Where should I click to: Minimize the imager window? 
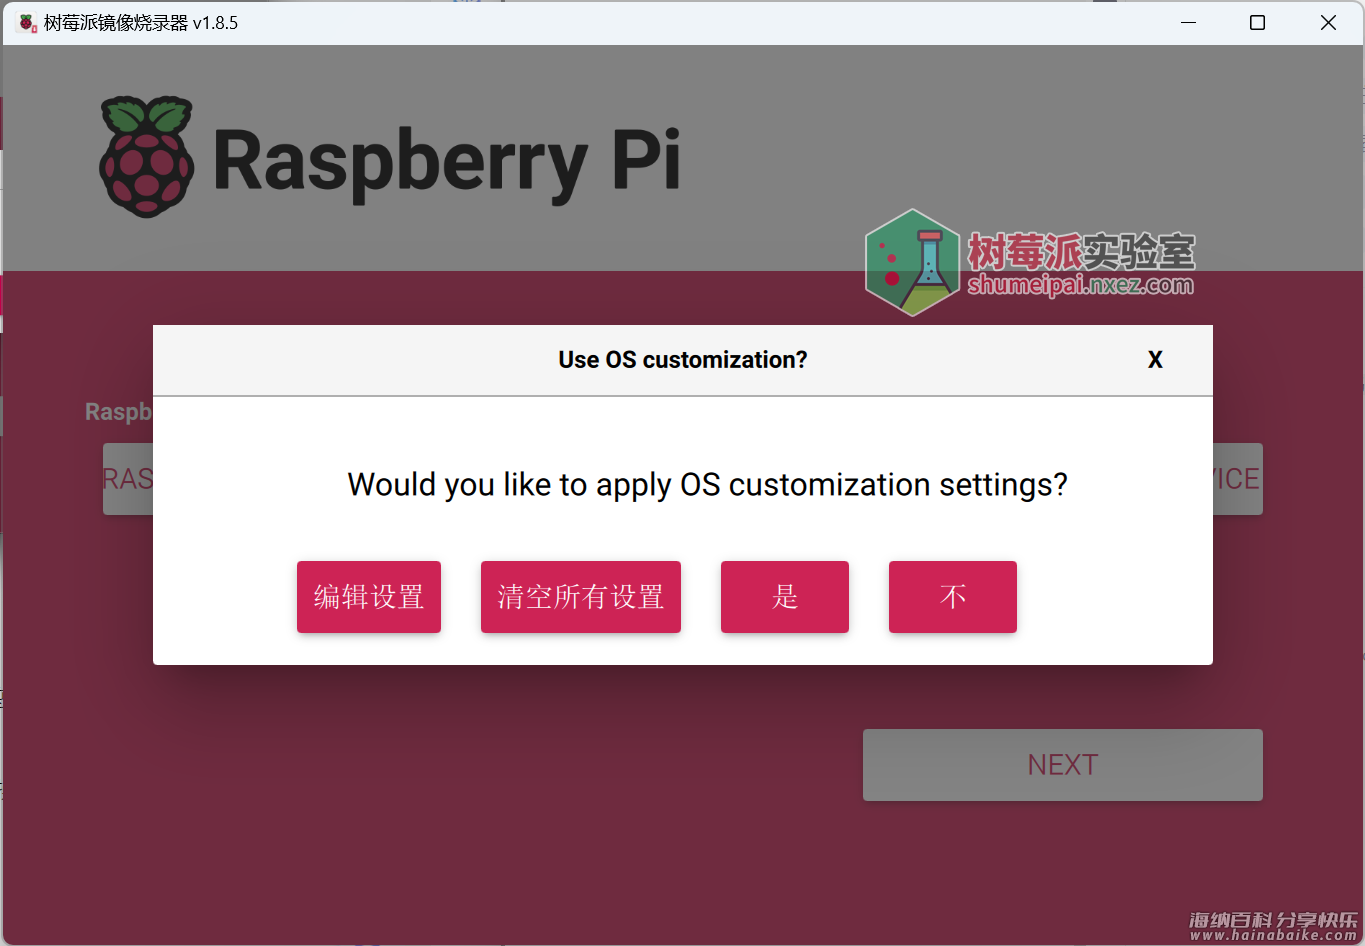[1188, 22]
